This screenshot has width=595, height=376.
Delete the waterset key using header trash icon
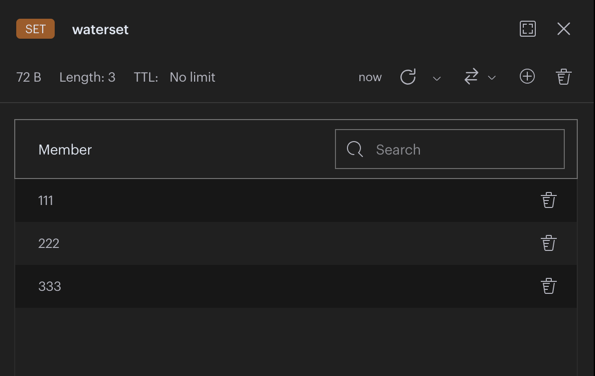[x=564, y=77]
